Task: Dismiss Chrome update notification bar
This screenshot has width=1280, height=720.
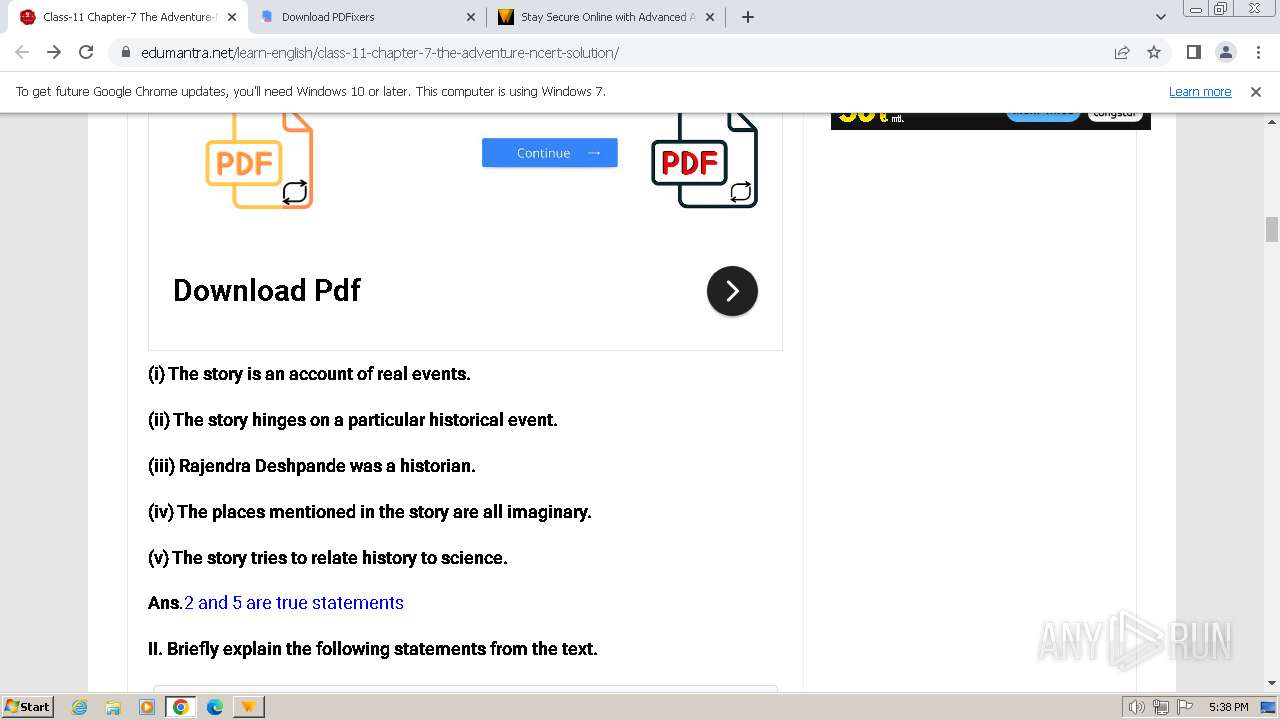Action: [x=1256, y=91]
